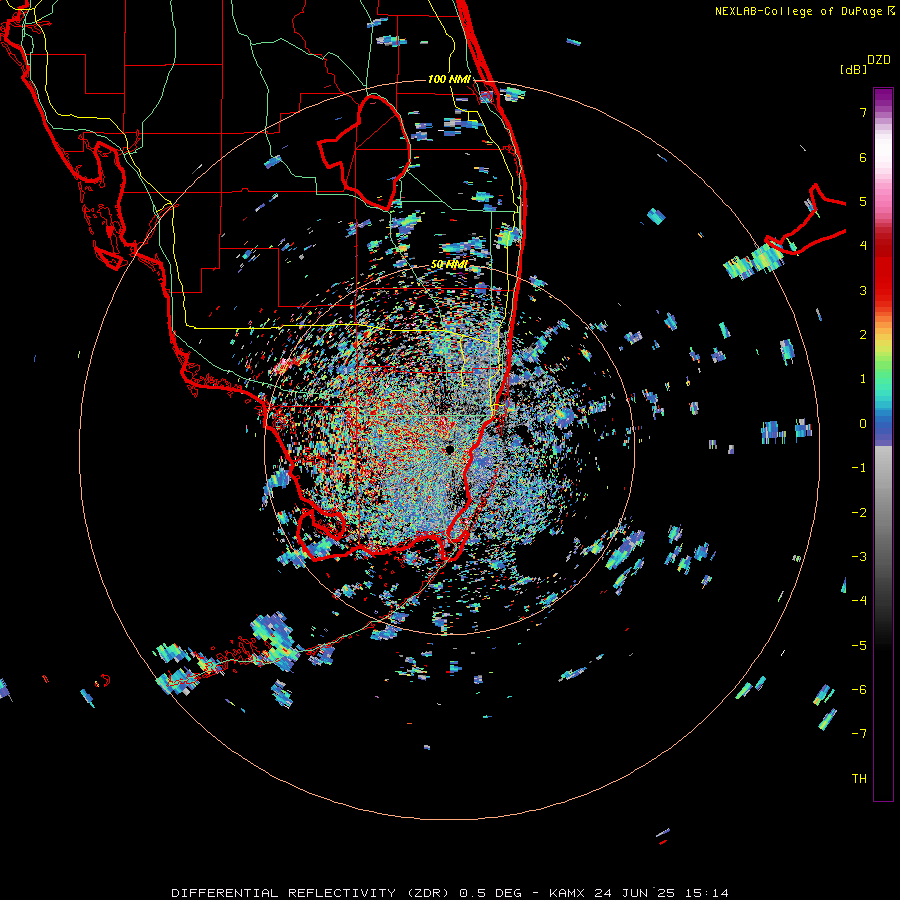Click the 3 dB label on the color scale
900x900 pixels.
point(863,290)
